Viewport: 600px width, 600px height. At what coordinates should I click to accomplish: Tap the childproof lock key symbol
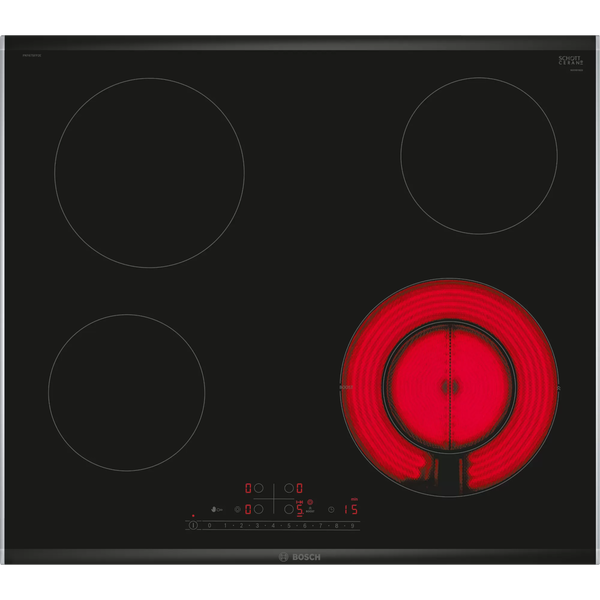[216, 509]
